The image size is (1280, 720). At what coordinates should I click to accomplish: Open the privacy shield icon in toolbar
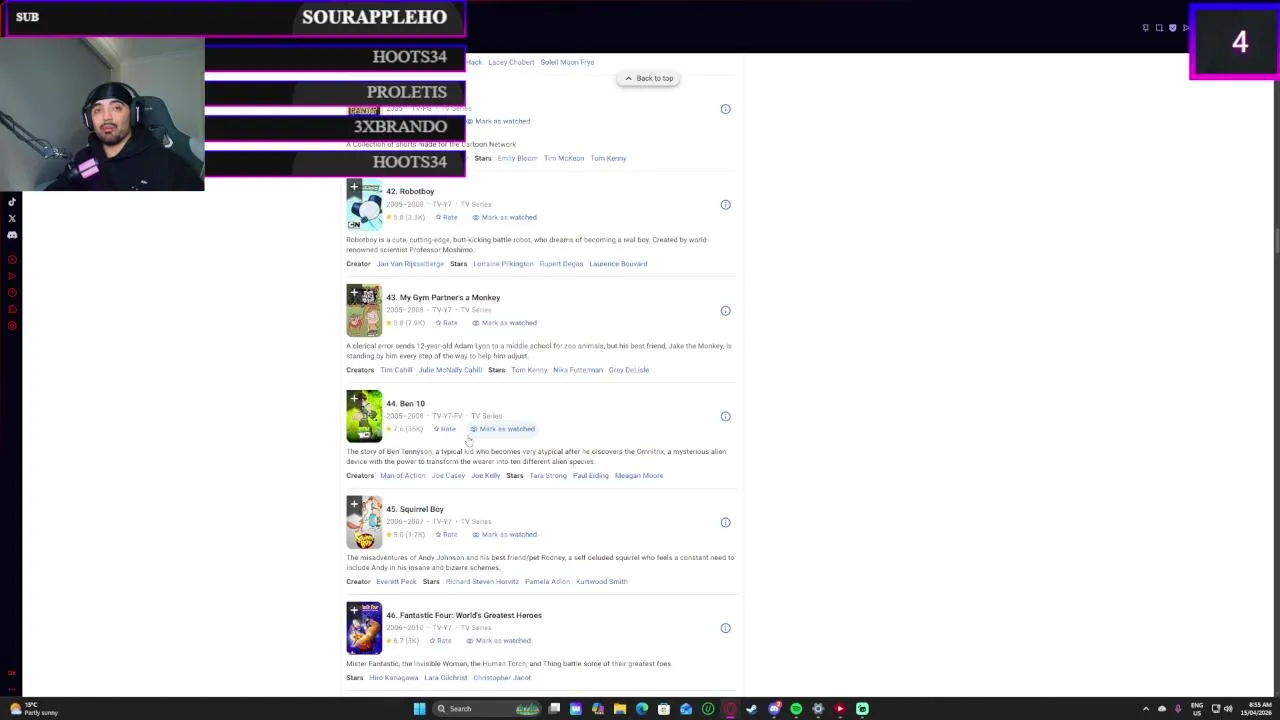pyautogui.click(x=1173, y=28)
